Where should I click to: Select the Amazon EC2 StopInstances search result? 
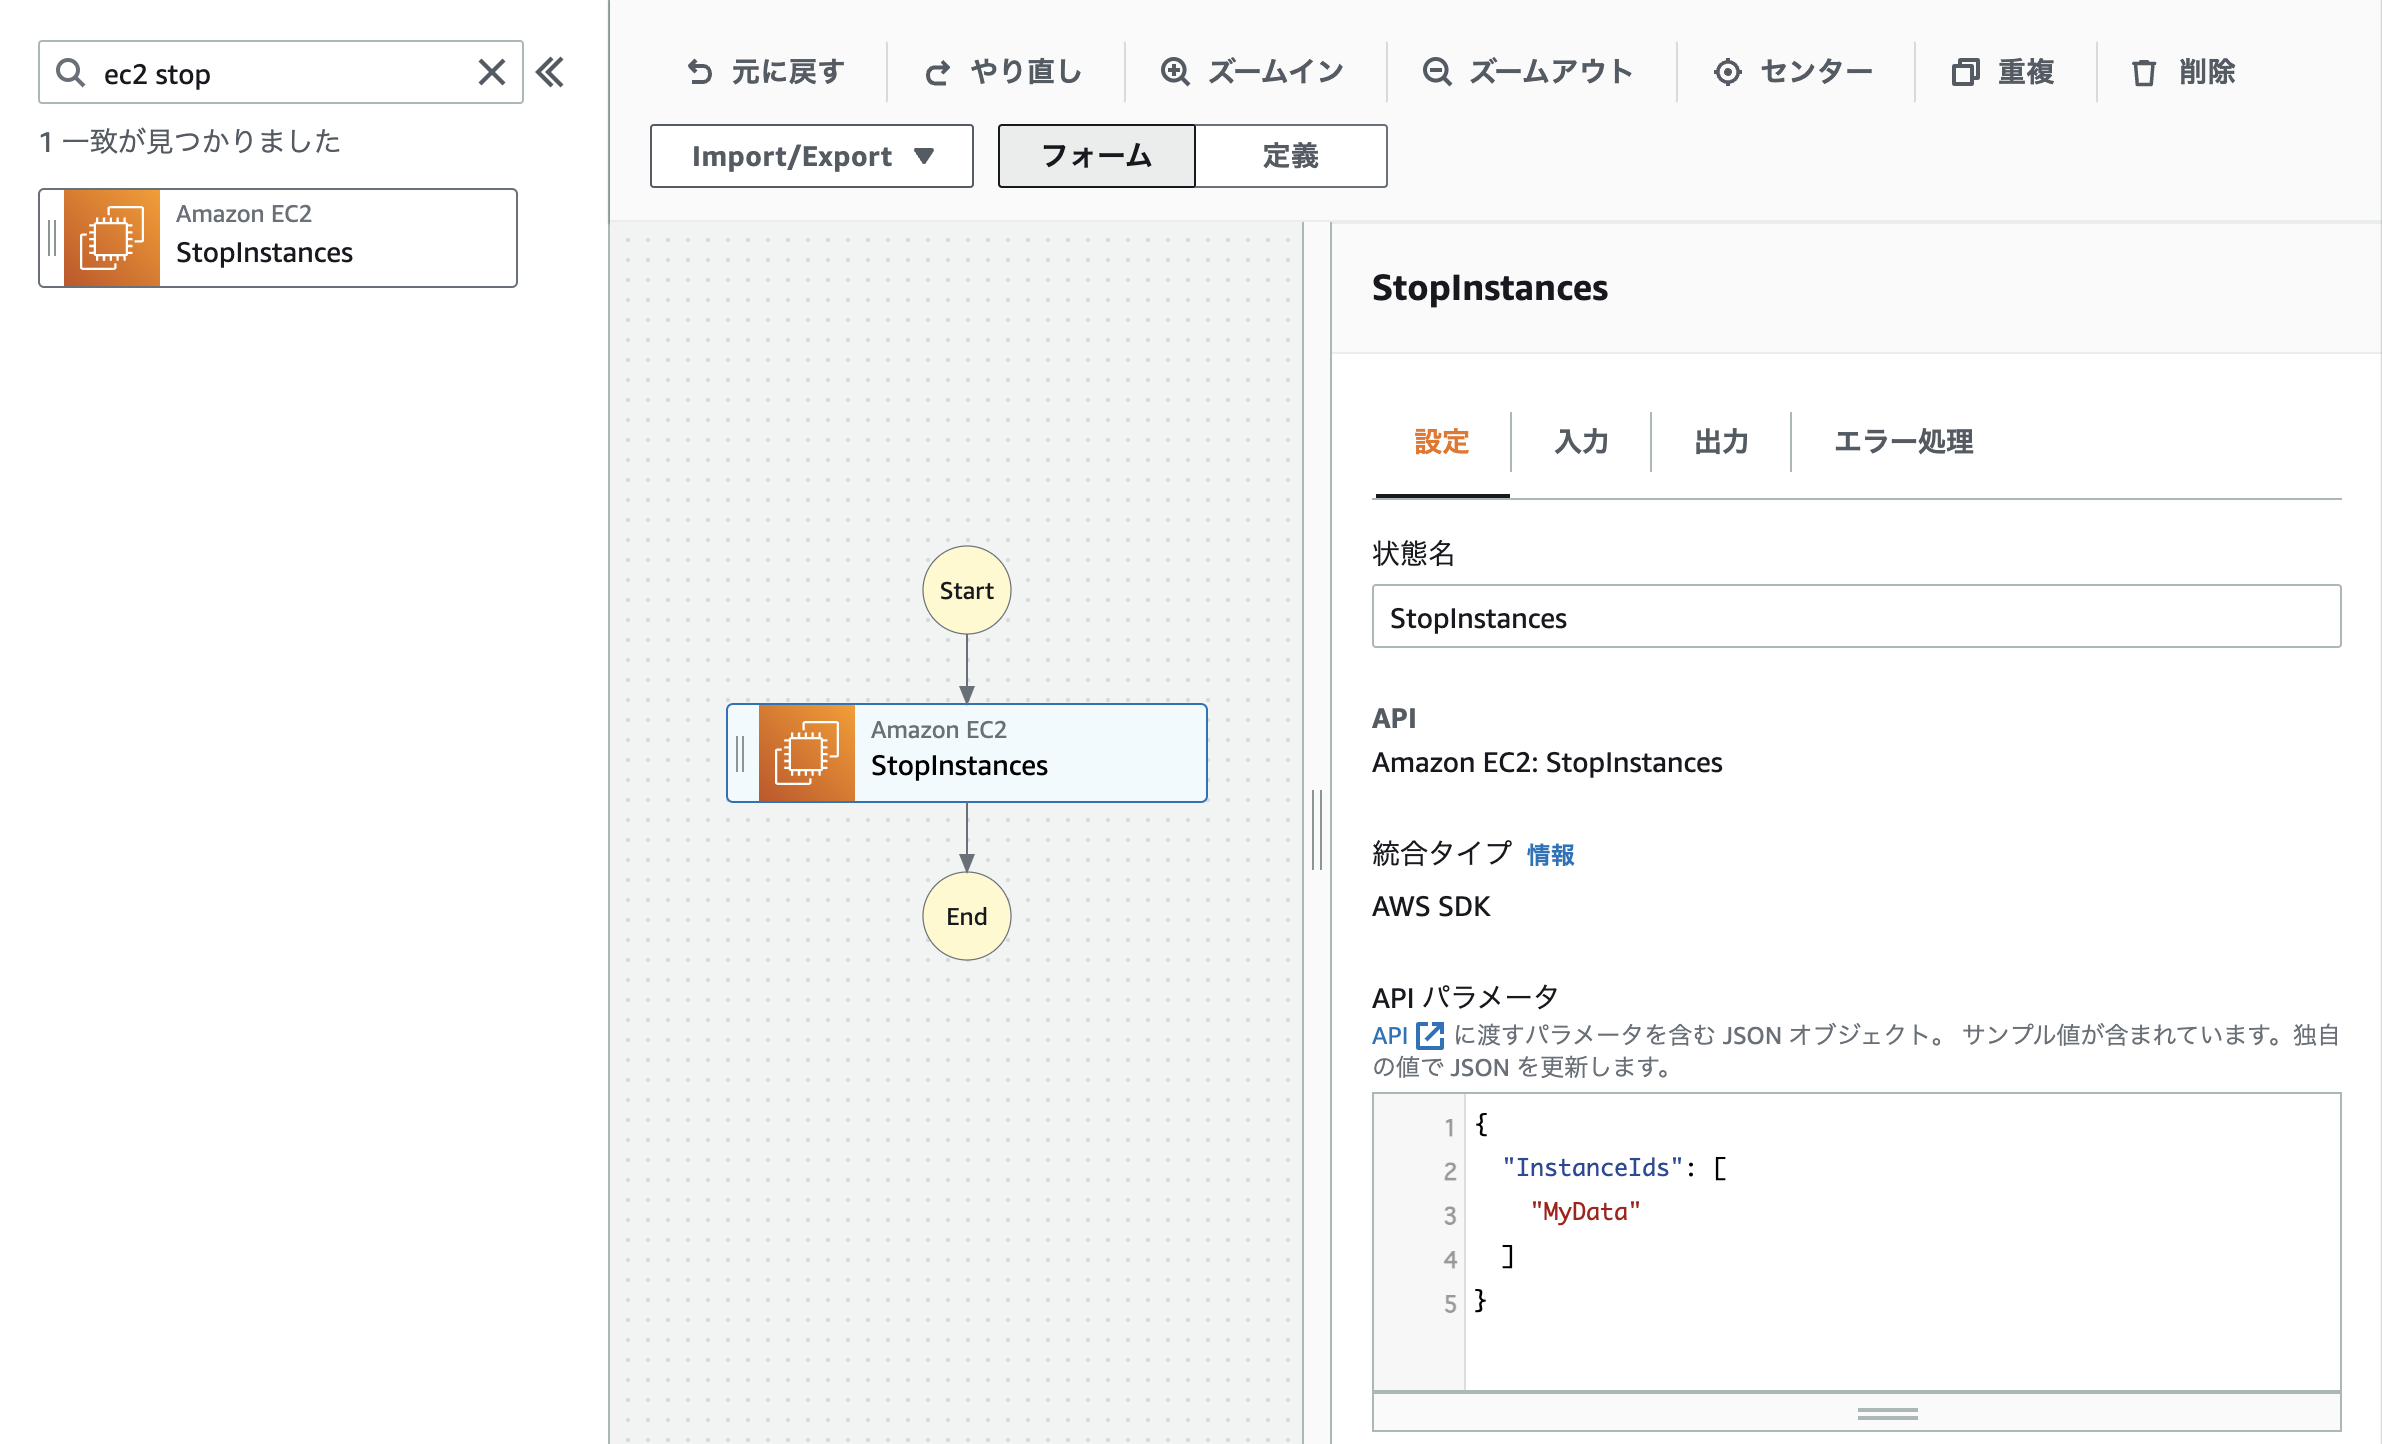278,238
